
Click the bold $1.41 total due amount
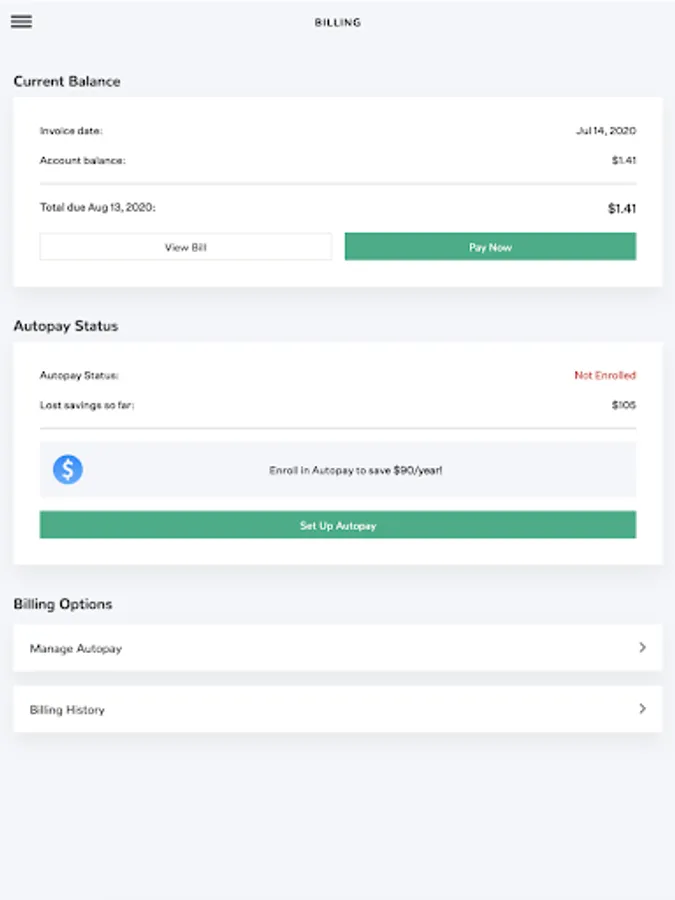click(x=621, y=209)
